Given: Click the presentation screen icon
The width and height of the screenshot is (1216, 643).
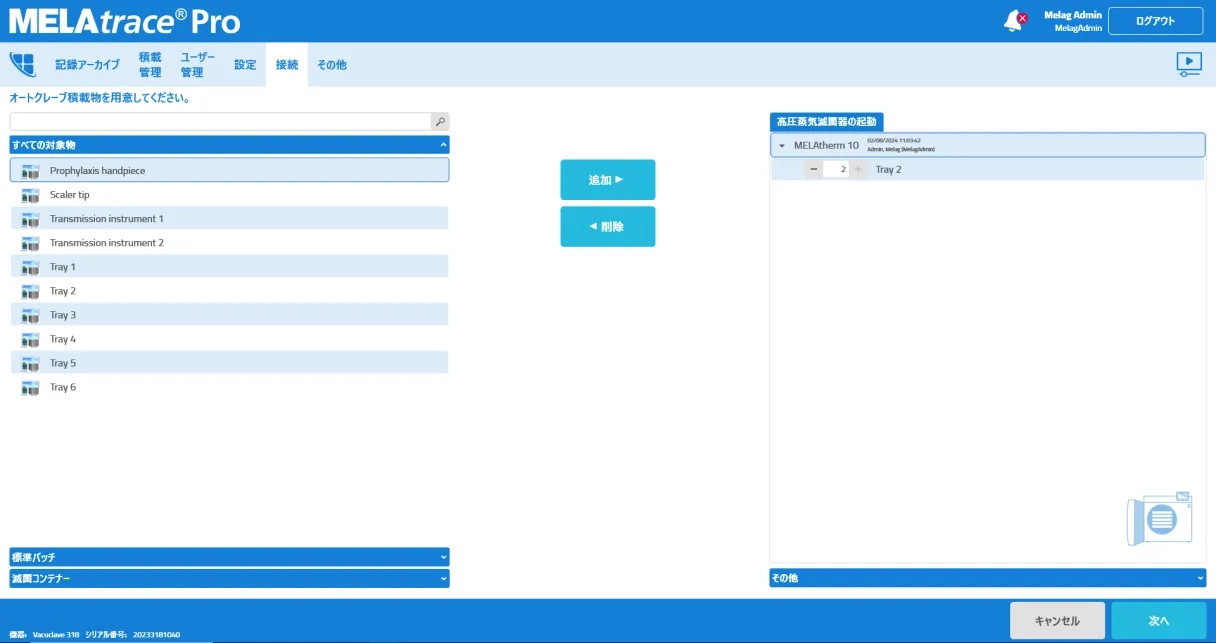Looking at the screenshot, I should pos(1188,64).
